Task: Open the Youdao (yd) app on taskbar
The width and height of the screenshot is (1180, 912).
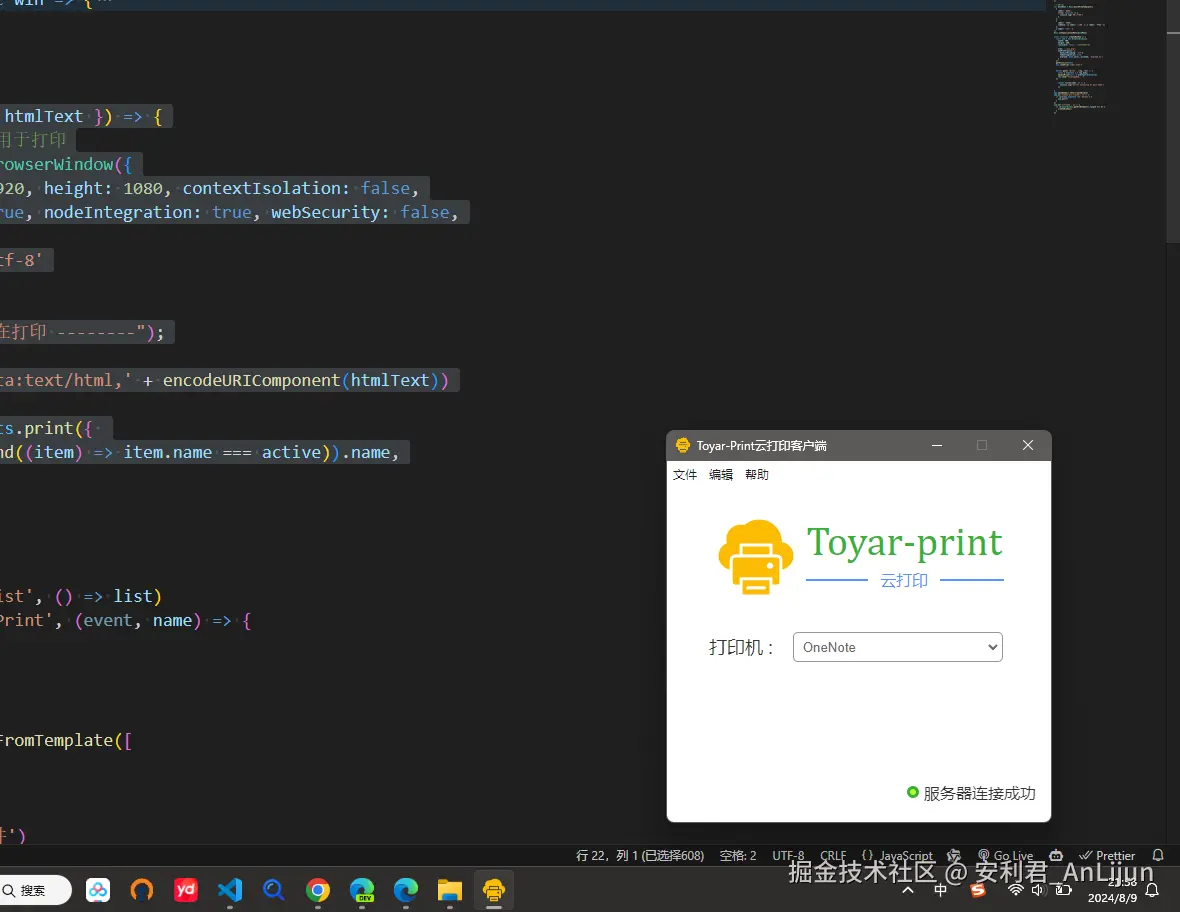Action: [x=186, y=890]
